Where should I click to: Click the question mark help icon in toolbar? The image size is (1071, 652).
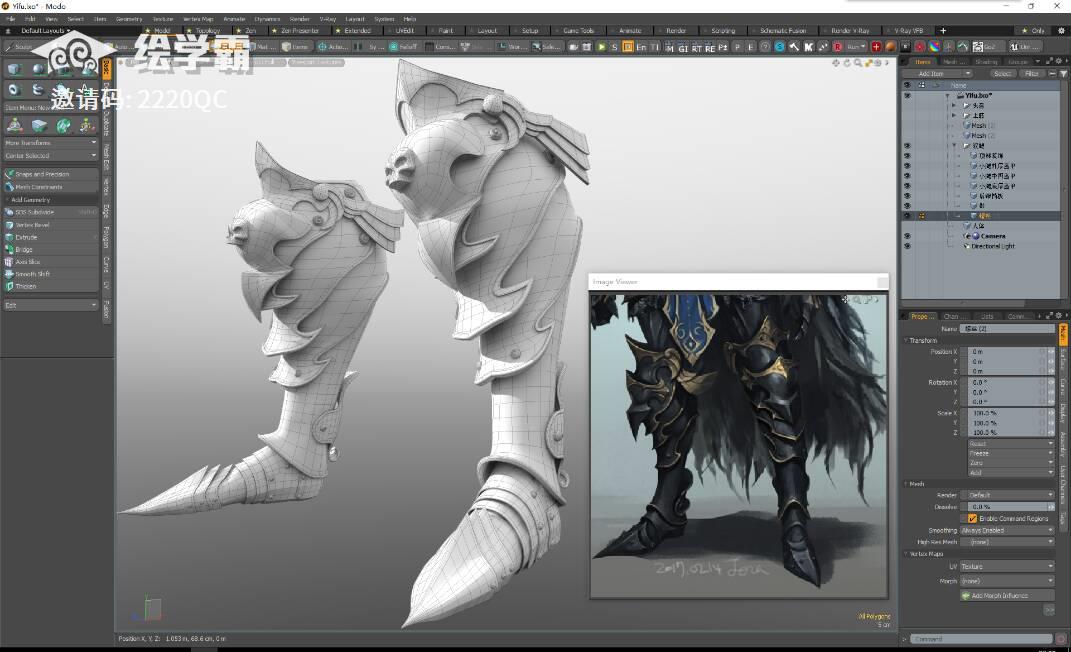pyautogui.click(x=765, y=47)
